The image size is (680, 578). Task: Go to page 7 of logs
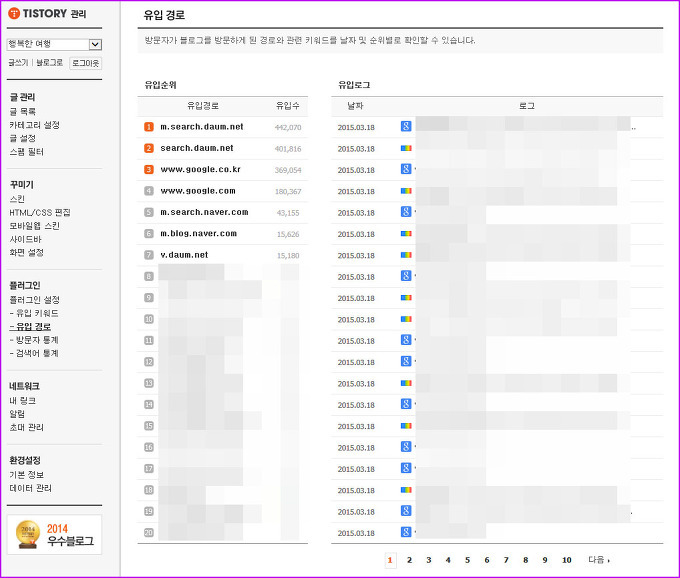point(506,560)
